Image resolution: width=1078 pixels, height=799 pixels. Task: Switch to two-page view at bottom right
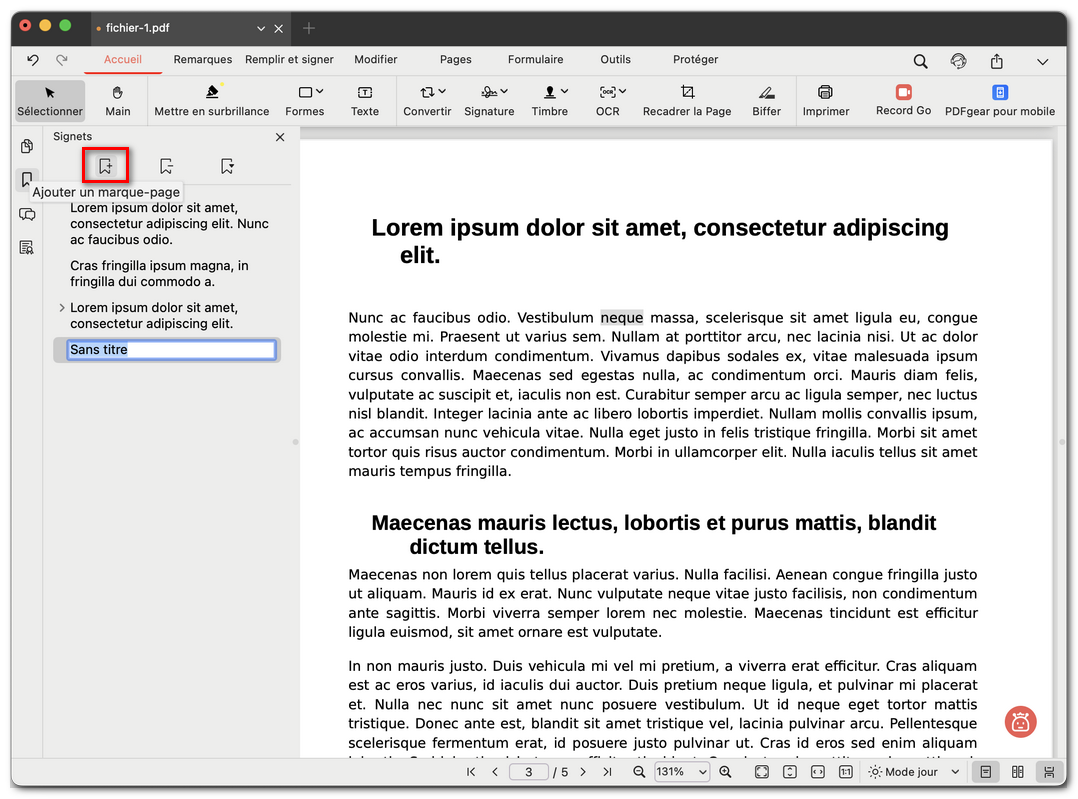coord(1017,772)
